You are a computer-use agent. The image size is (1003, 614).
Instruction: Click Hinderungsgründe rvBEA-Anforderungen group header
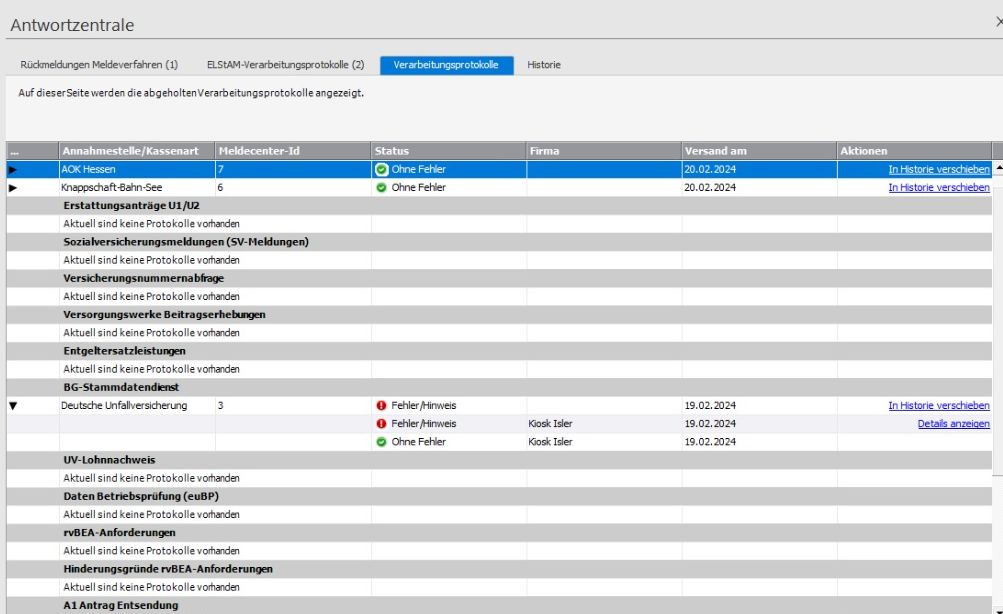tap(499, 569)
